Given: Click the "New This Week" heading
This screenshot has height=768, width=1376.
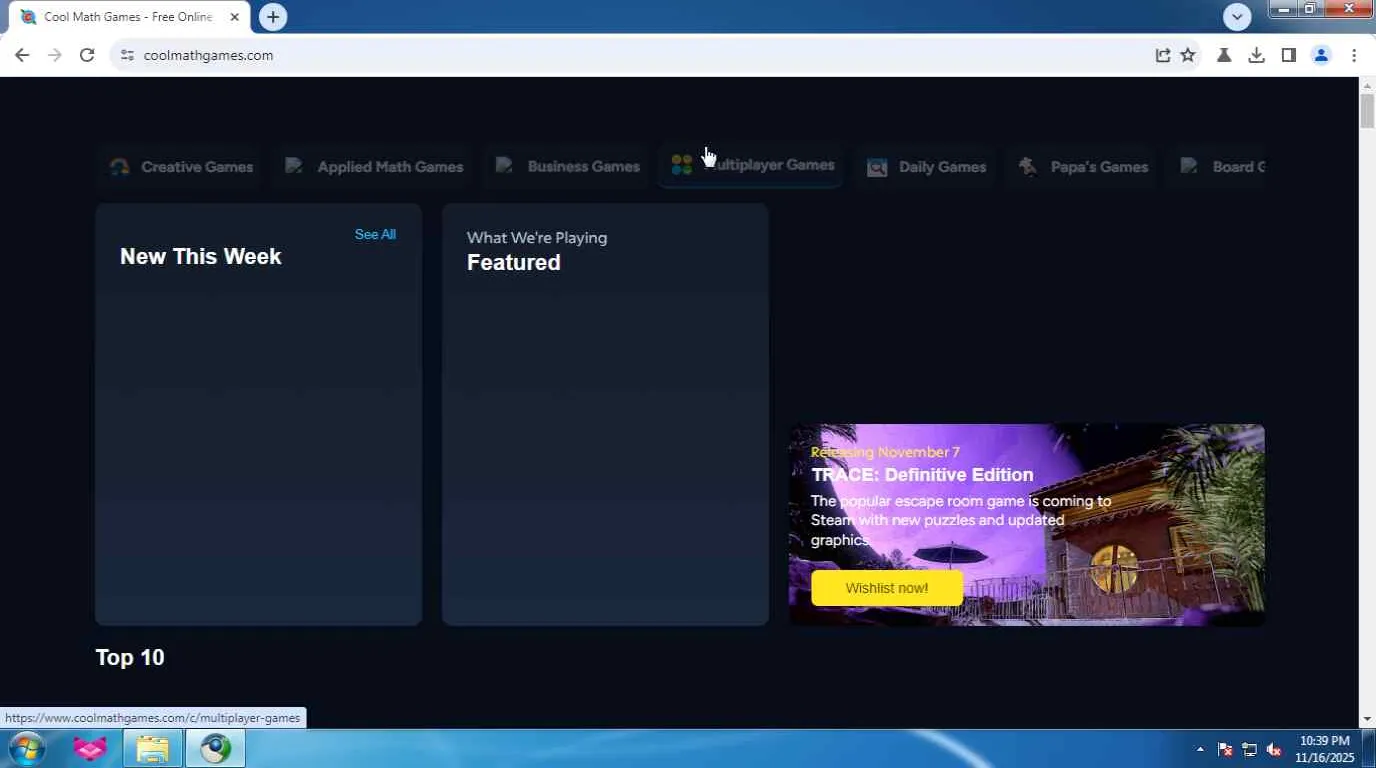Looking at the screenshot, I should (201, 256).
